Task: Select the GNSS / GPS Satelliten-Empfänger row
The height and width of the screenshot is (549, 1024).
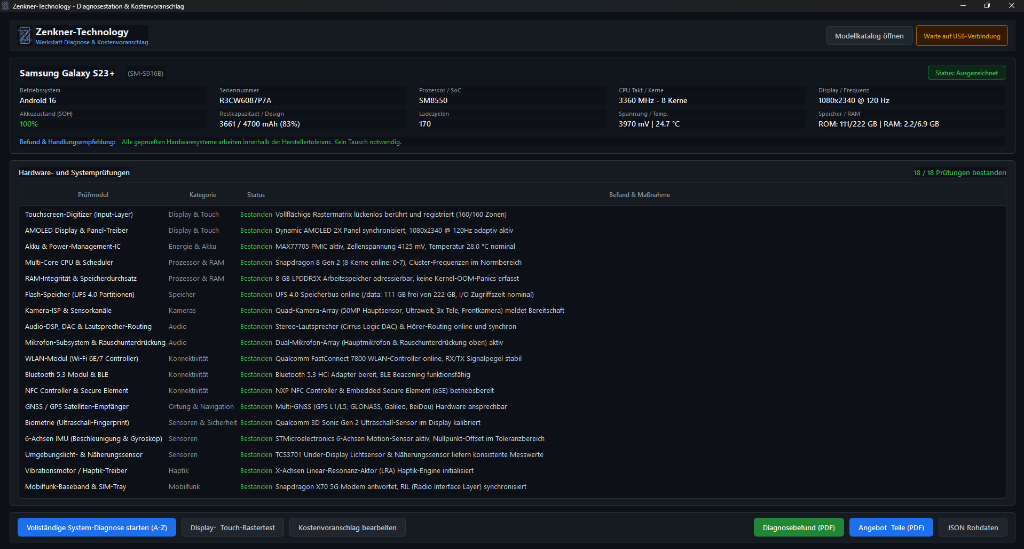Action: click(512, 406)
